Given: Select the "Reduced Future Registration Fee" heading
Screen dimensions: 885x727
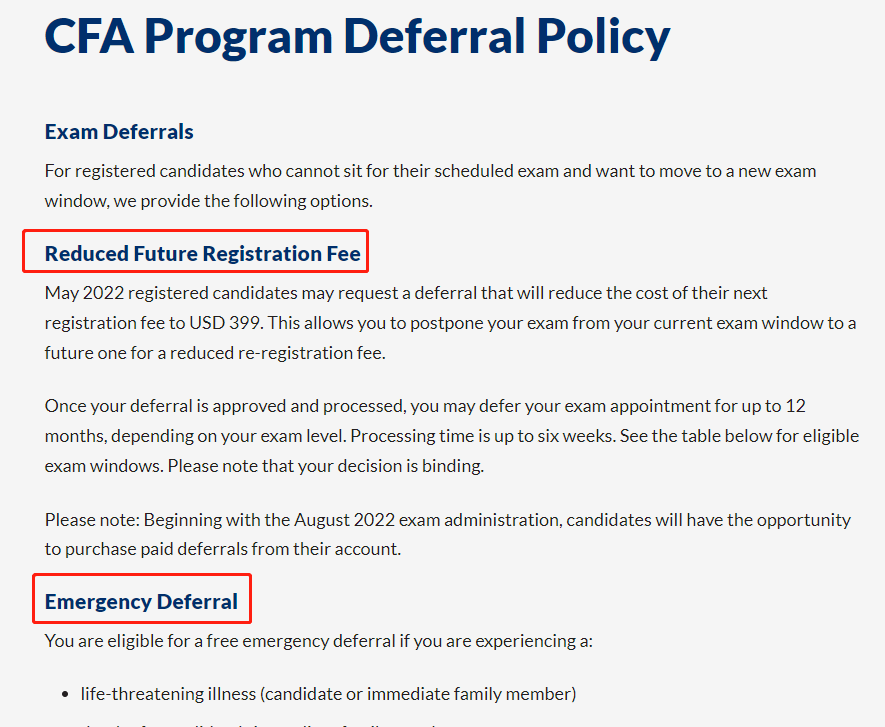Looking at the screenshot, I should coord(202,254).
